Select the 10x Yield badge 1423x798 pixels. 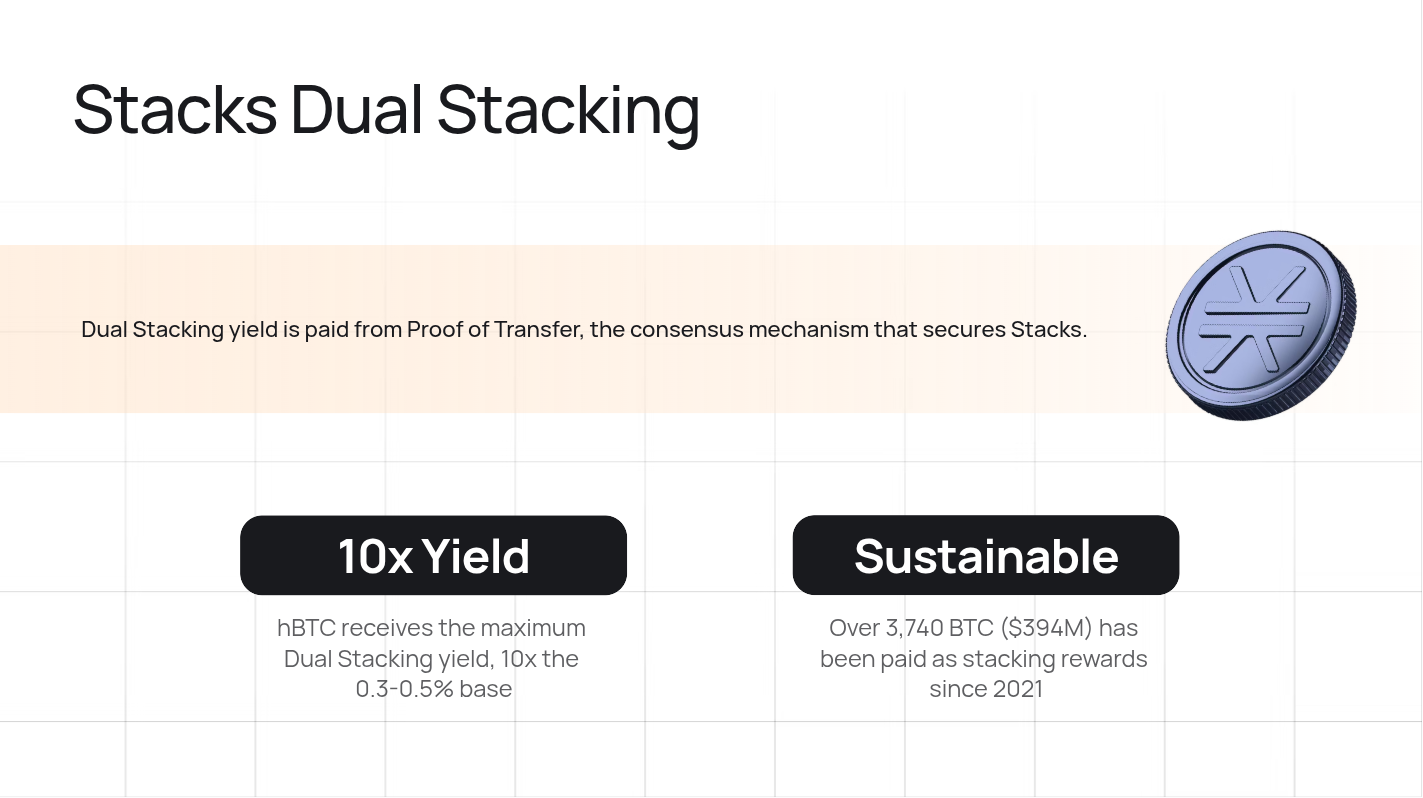coord(433,555)
